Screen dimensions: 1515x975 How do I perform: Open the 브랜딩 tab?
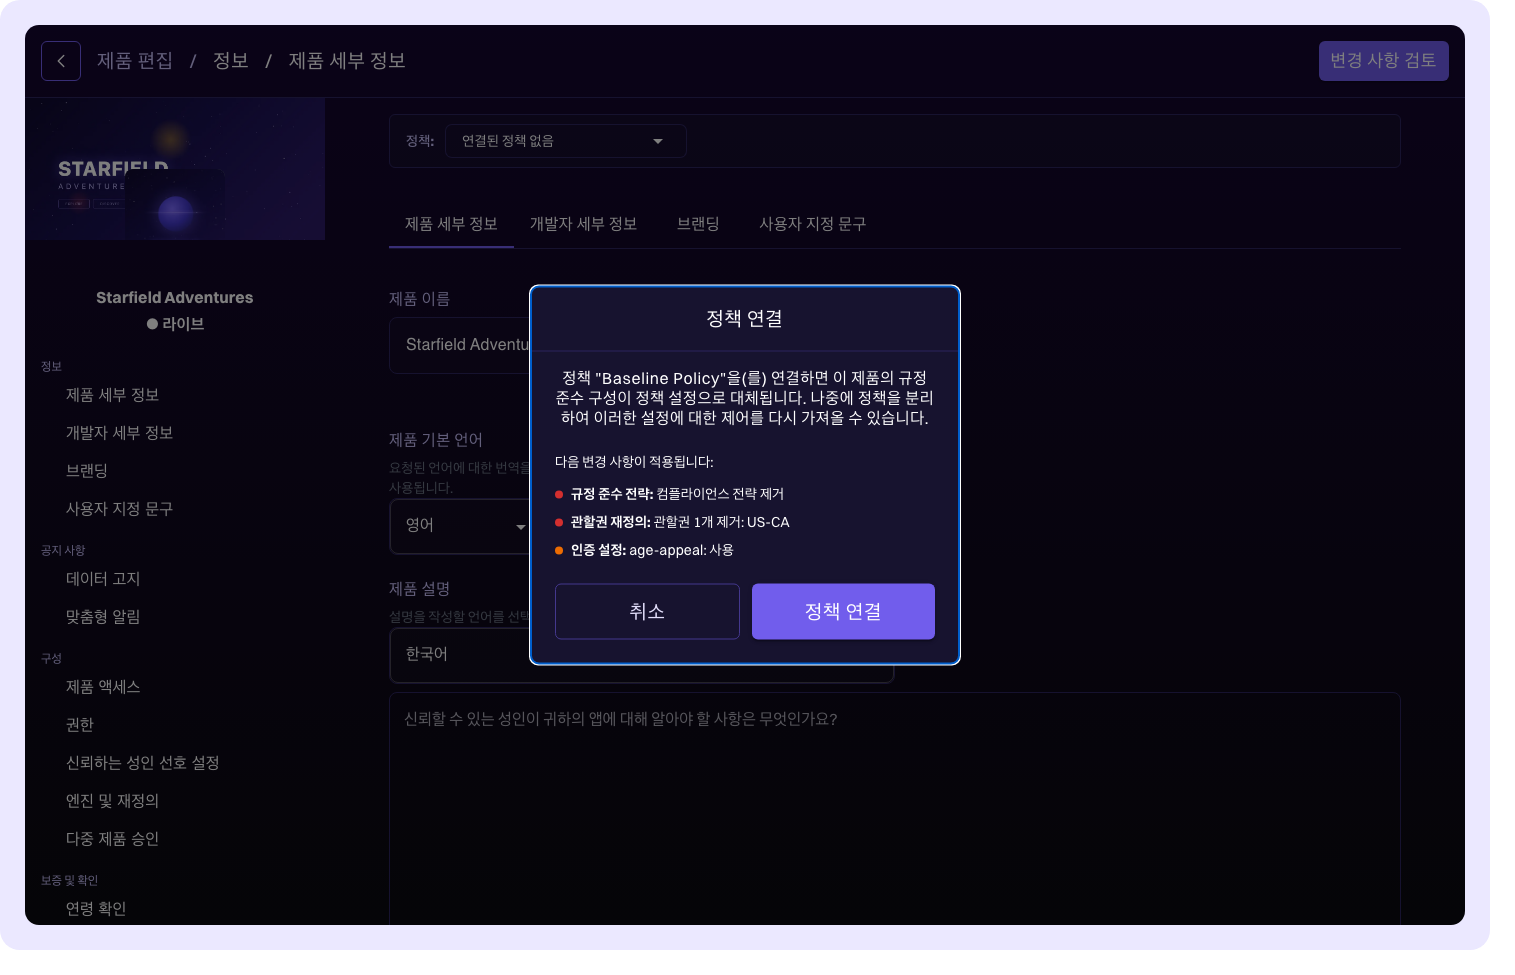[x=698, y=224]
